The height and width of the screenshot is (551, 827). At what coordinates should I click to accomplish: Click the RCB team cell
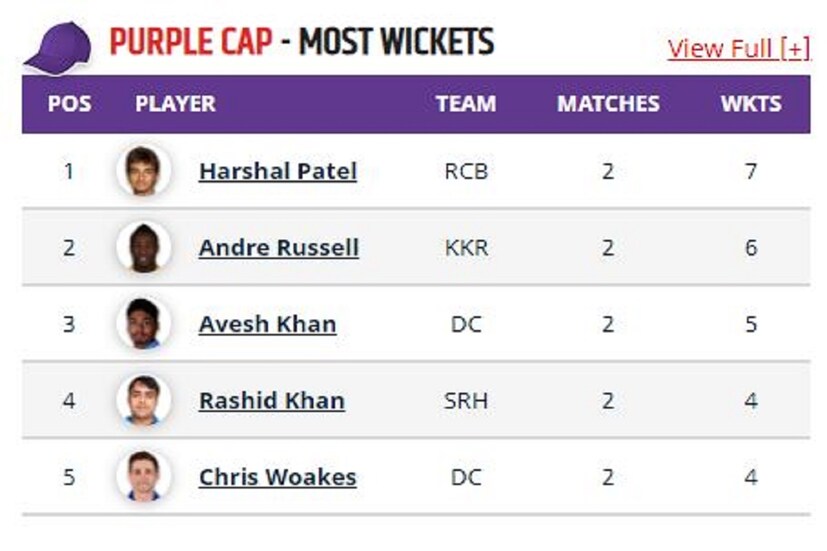(x=466, y=171)
